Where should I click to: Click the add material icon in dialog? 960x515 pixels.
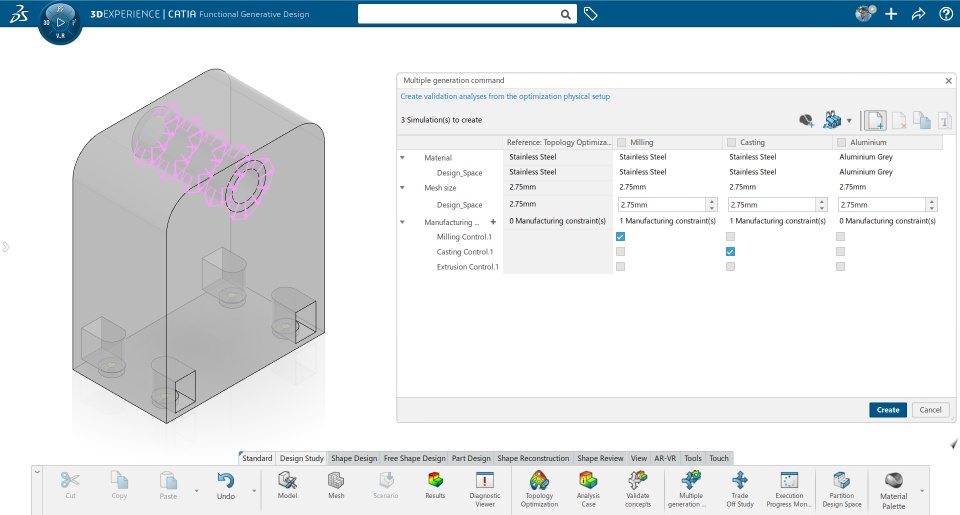click(x=806, y=121)
